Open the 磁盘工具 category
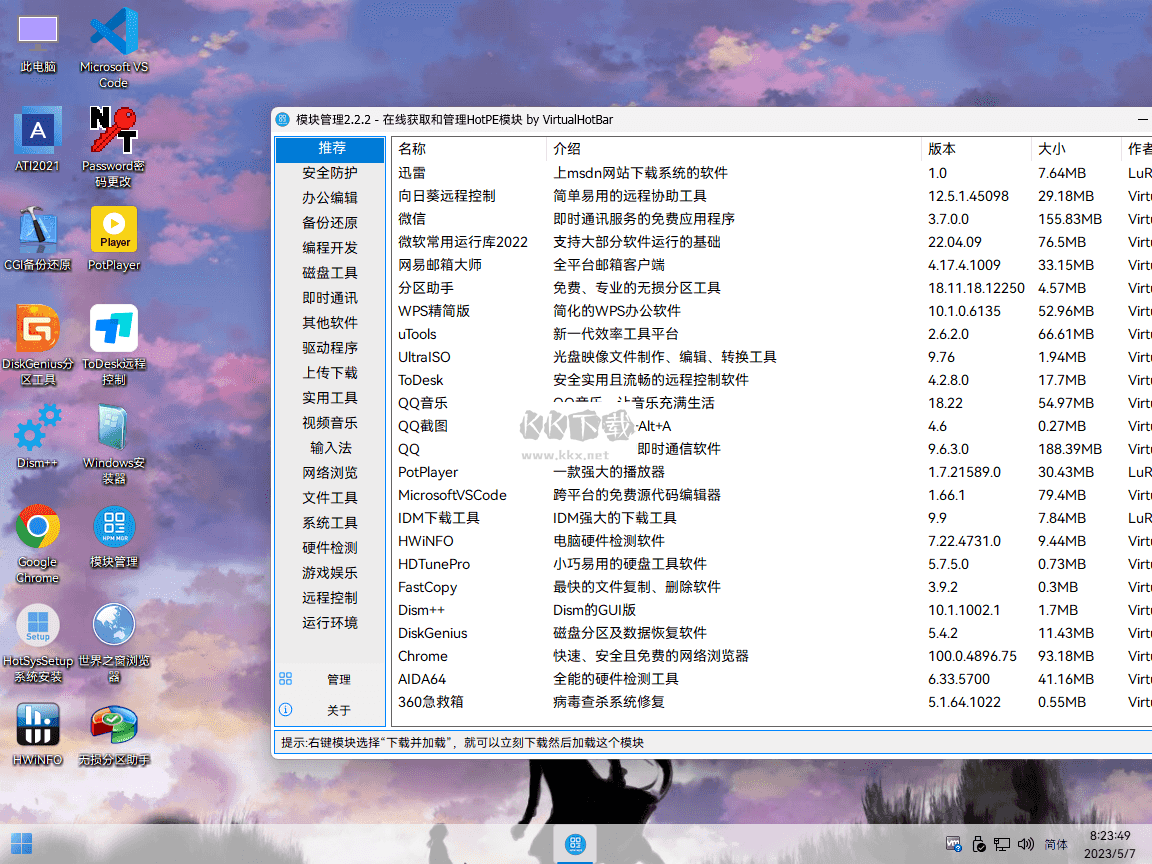This screenshot has height=864, width=1152. coord(330,273)
